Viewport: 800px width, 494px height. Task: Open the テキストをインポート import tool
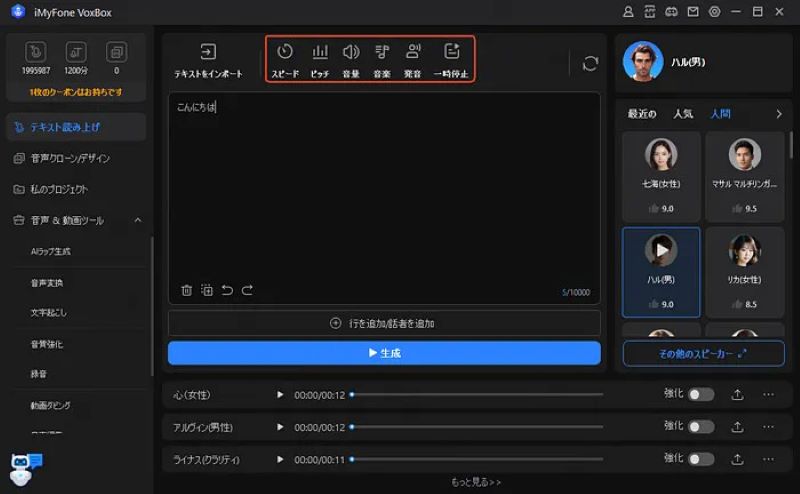click(x=208, y=60)
